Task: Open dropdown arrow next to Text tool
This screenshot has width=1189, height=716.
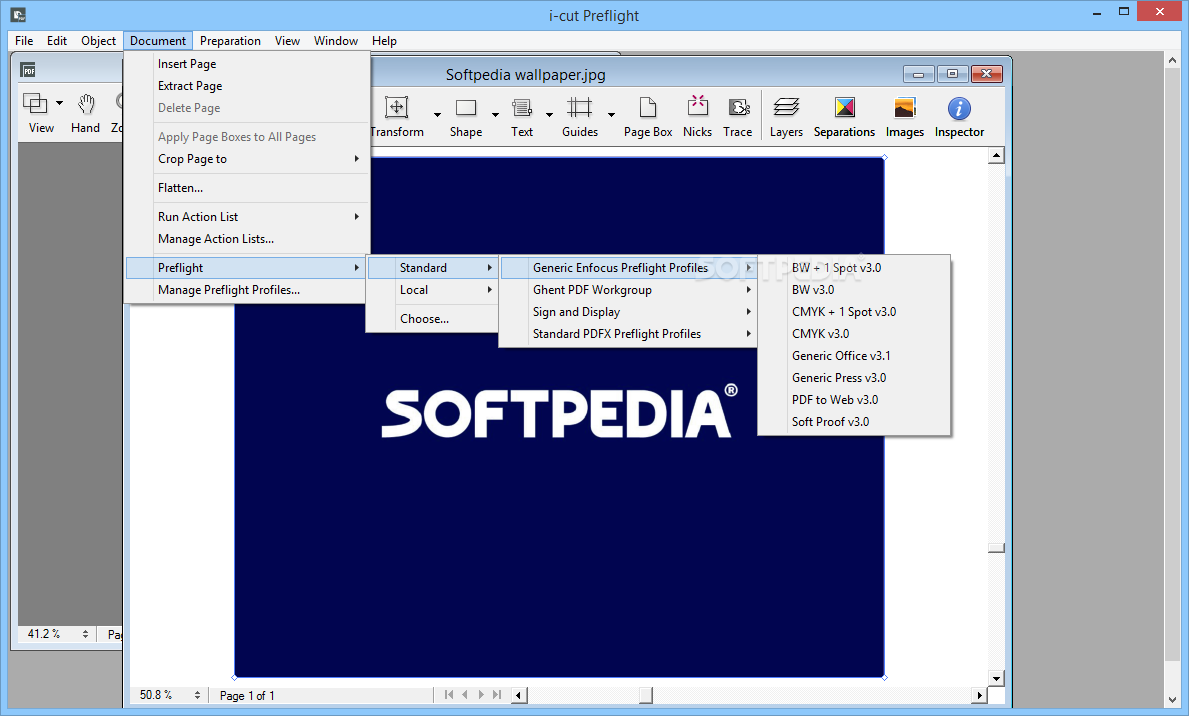Action: (550, 115)
